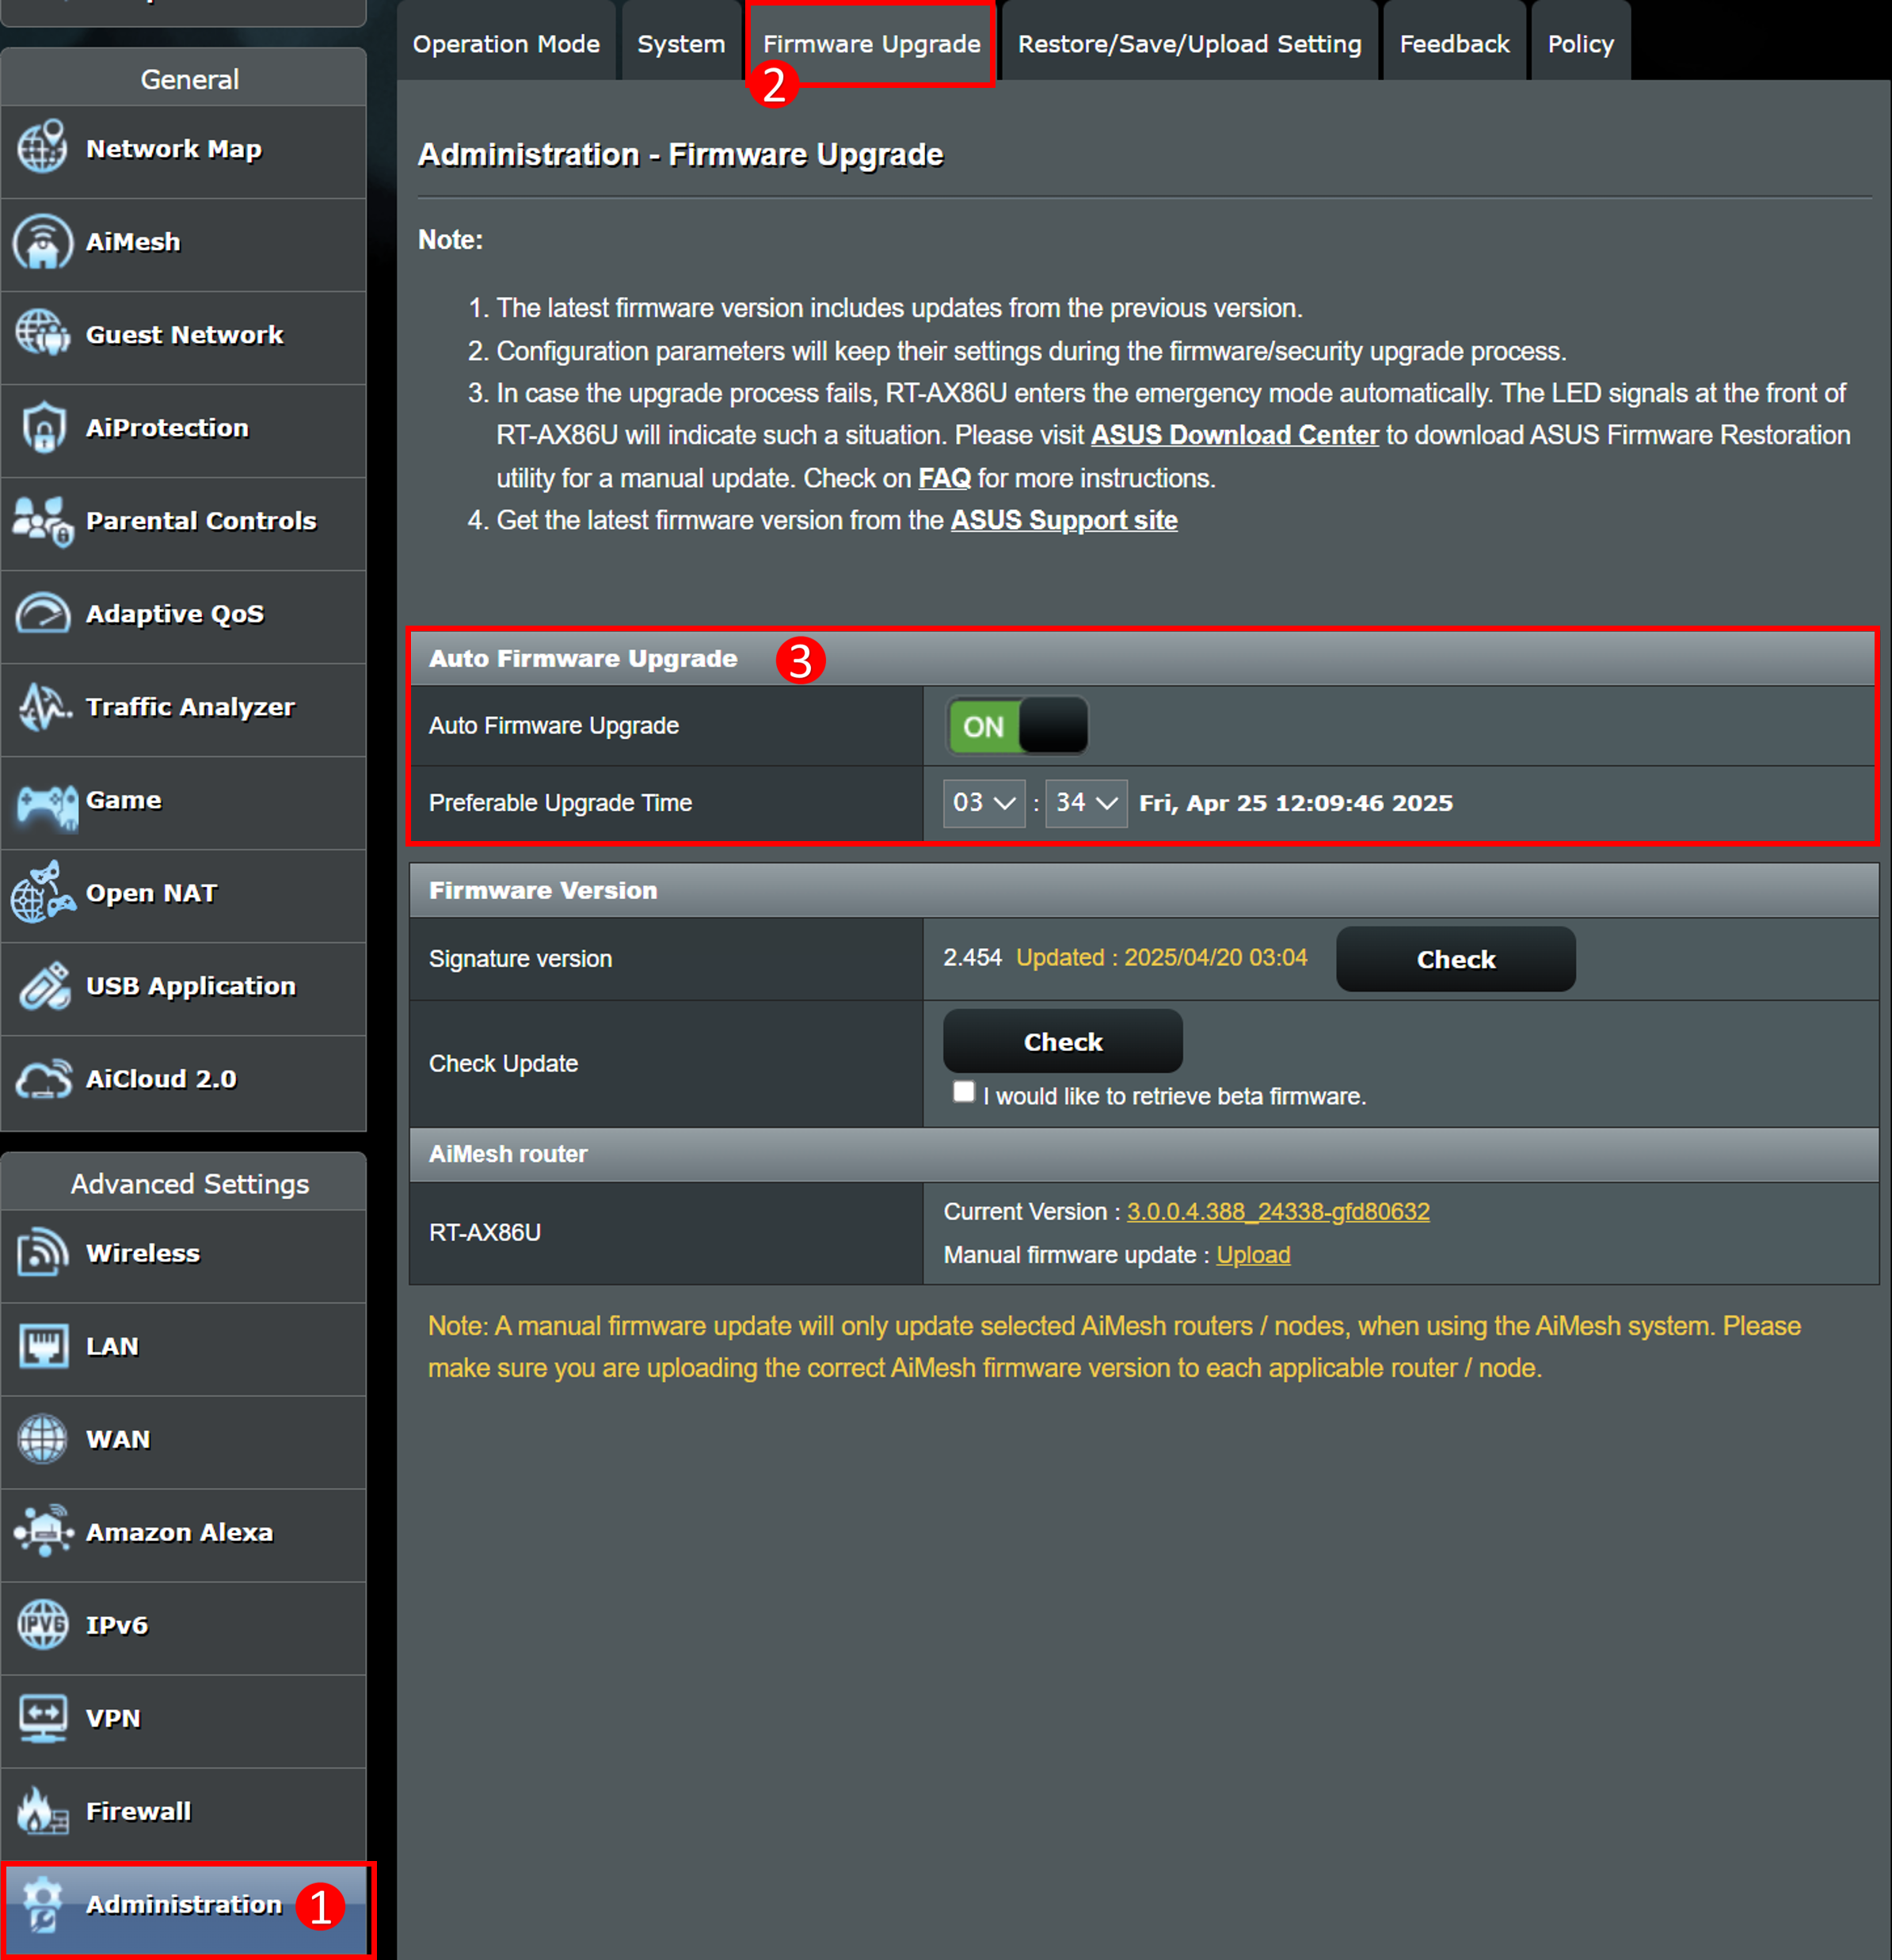Viewport: 1892px width, 1960px height.
Task: Click the AiMesh router icon
Action: (42, 241)
